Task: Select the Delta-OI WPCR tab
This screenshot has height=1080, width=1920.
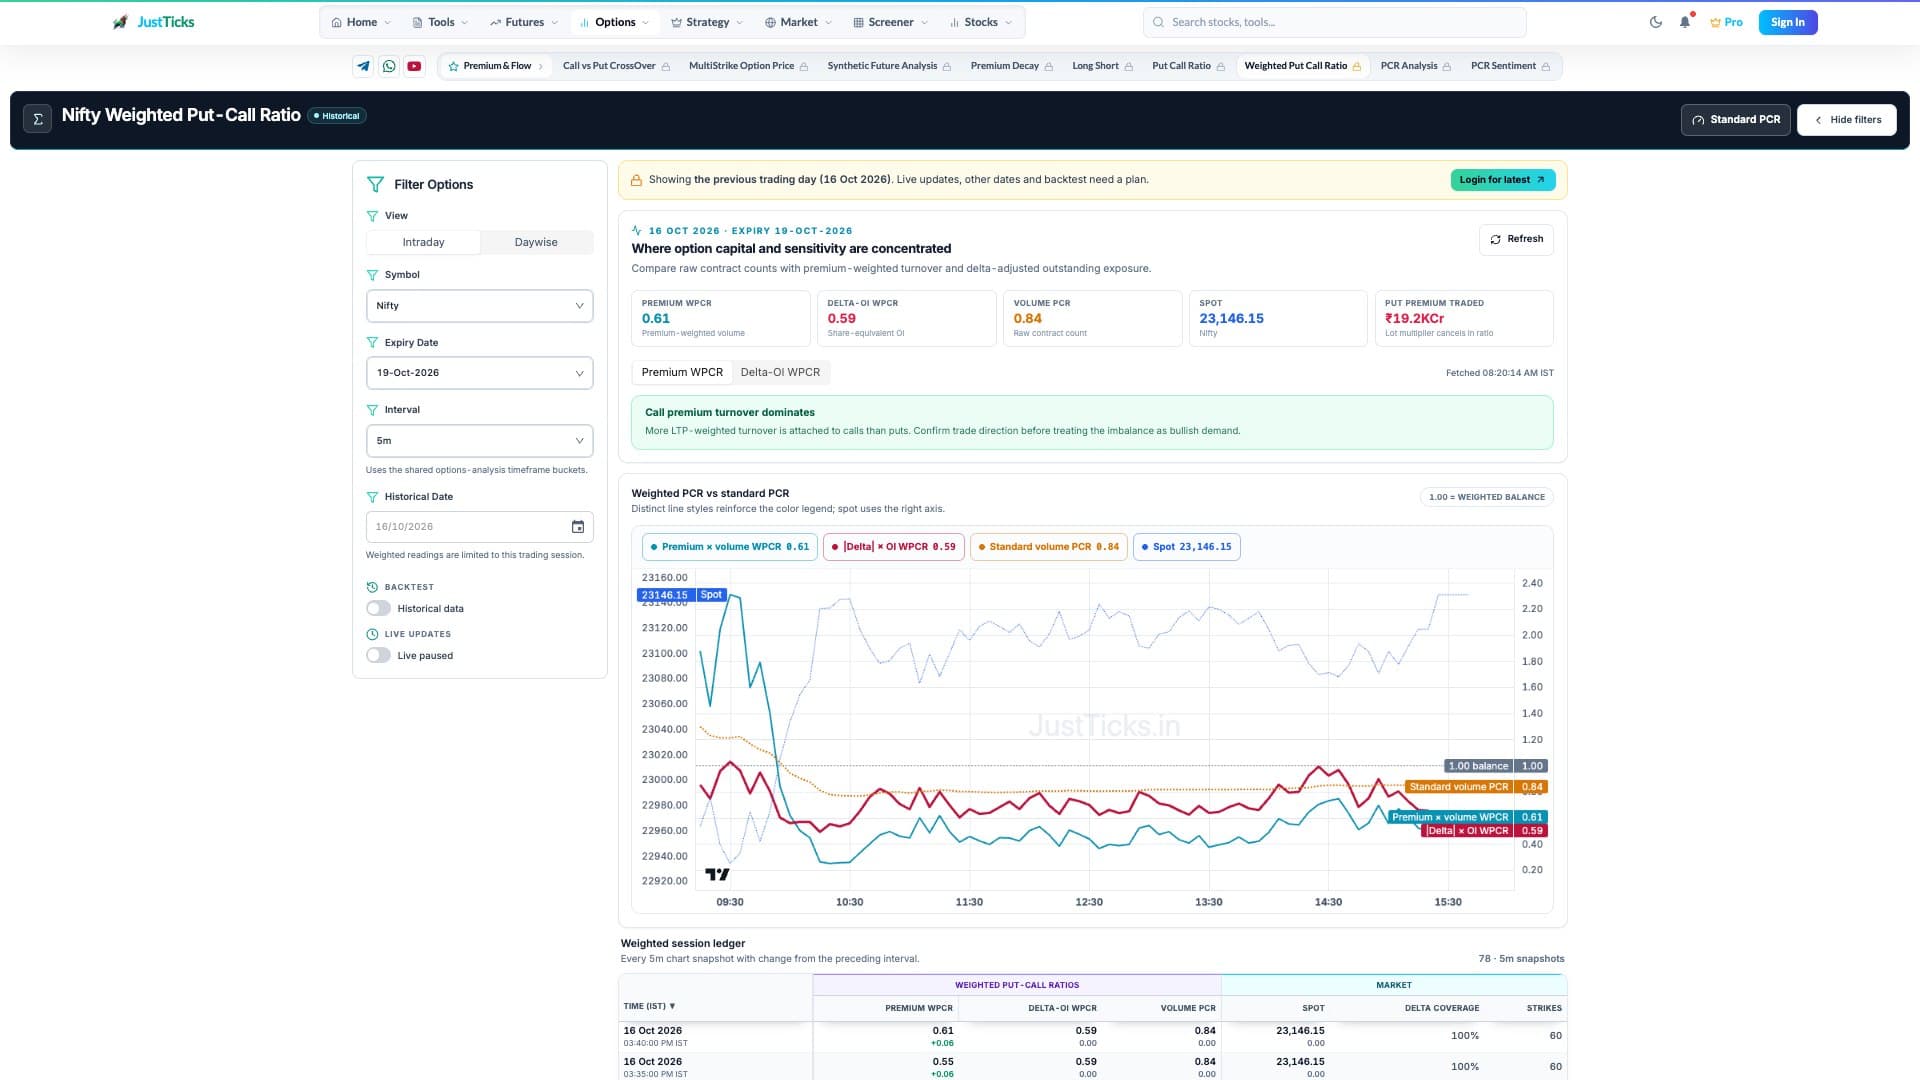Action: pyautogui.click(x=780, y=372)
